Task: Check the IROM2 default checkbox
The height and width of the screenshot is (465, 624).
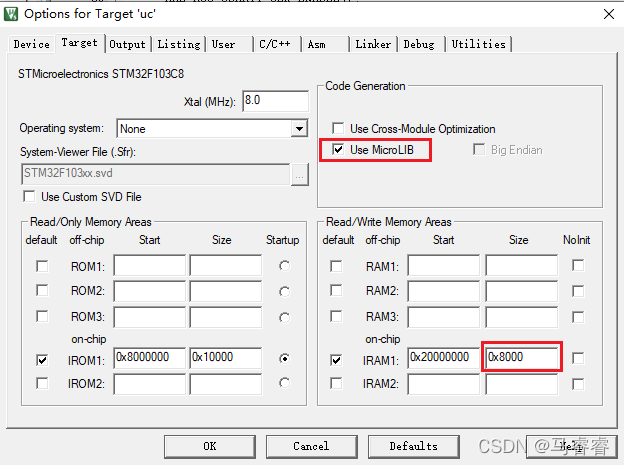Action: pyautogui.click(x=42, y=383)
